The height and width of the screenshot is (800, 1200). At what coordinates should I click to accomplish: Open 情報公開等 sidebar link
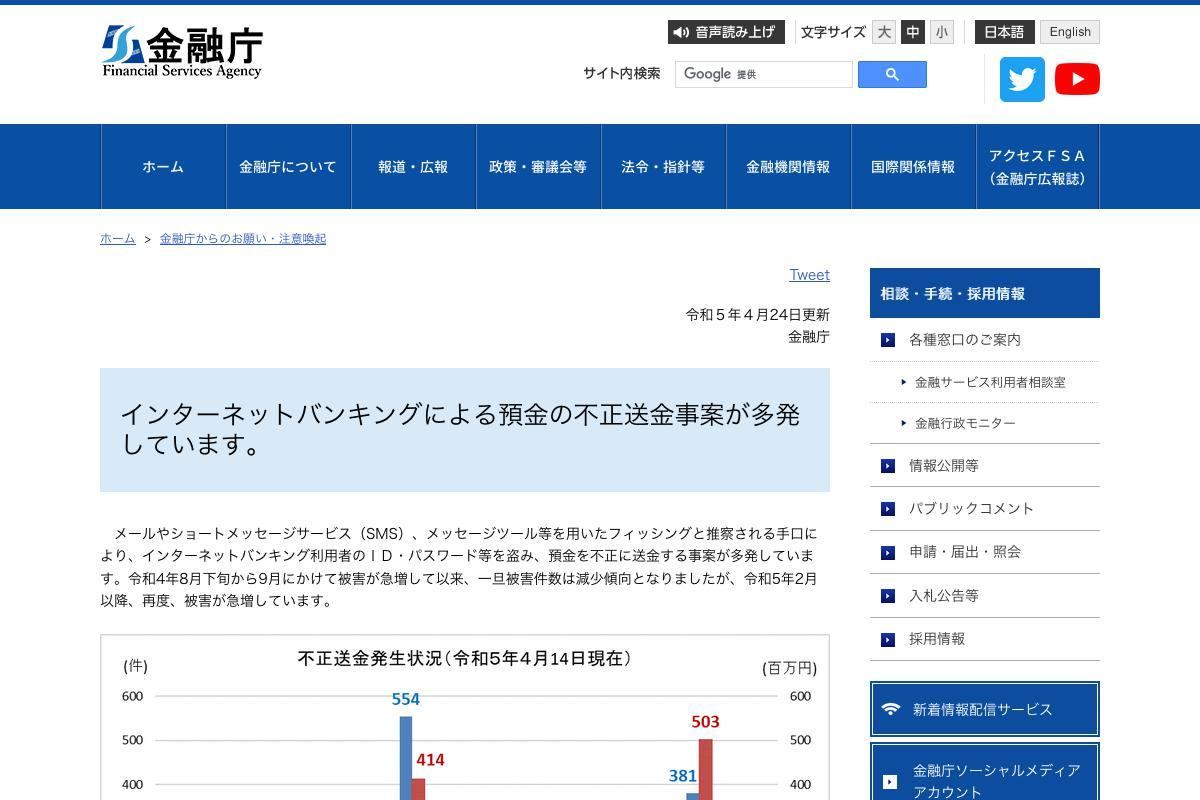944,466
